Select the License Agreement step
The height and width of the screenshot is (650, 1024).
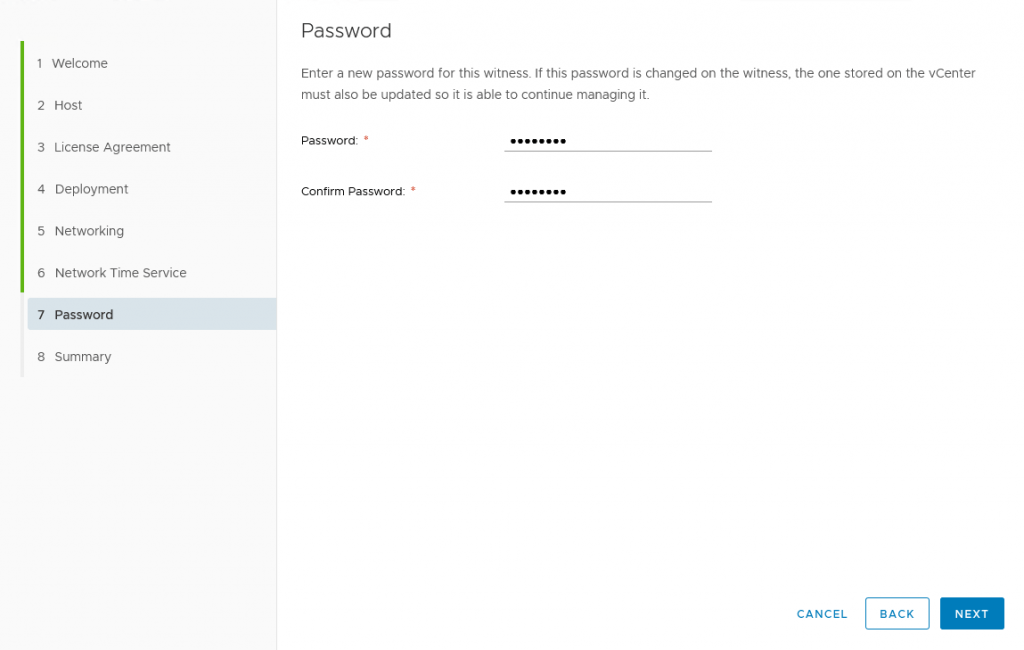click(x=112, y=147)
